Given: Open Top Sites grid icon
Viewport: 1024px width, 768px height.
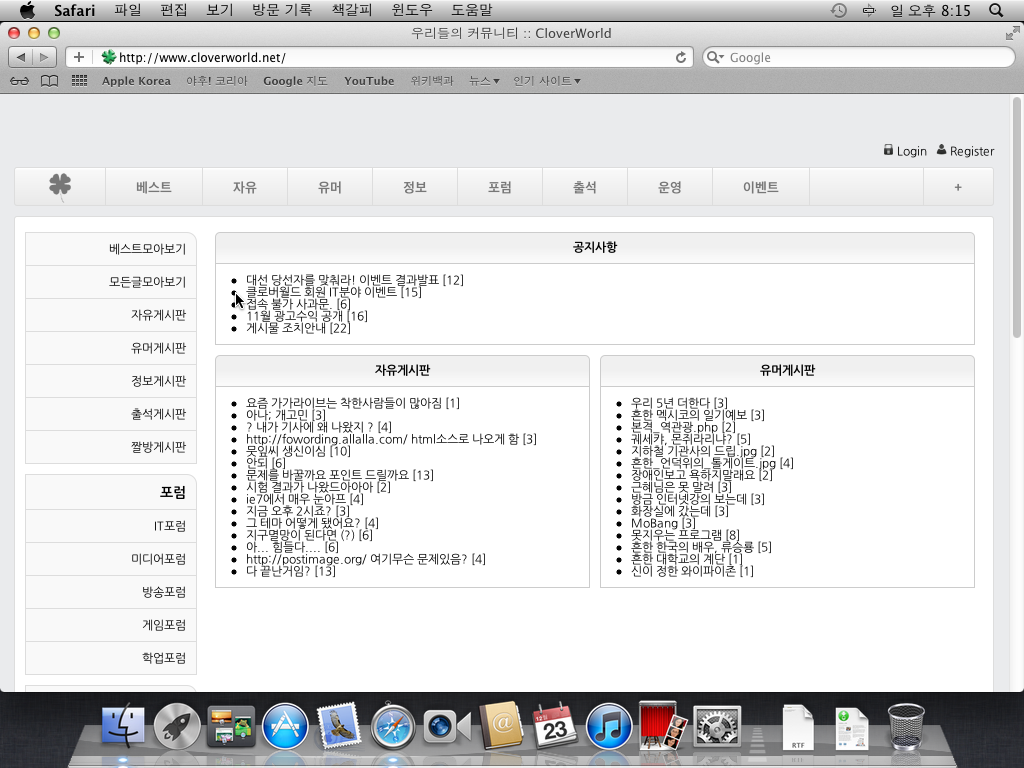Looking at the screenshot, I should (79, 81).
